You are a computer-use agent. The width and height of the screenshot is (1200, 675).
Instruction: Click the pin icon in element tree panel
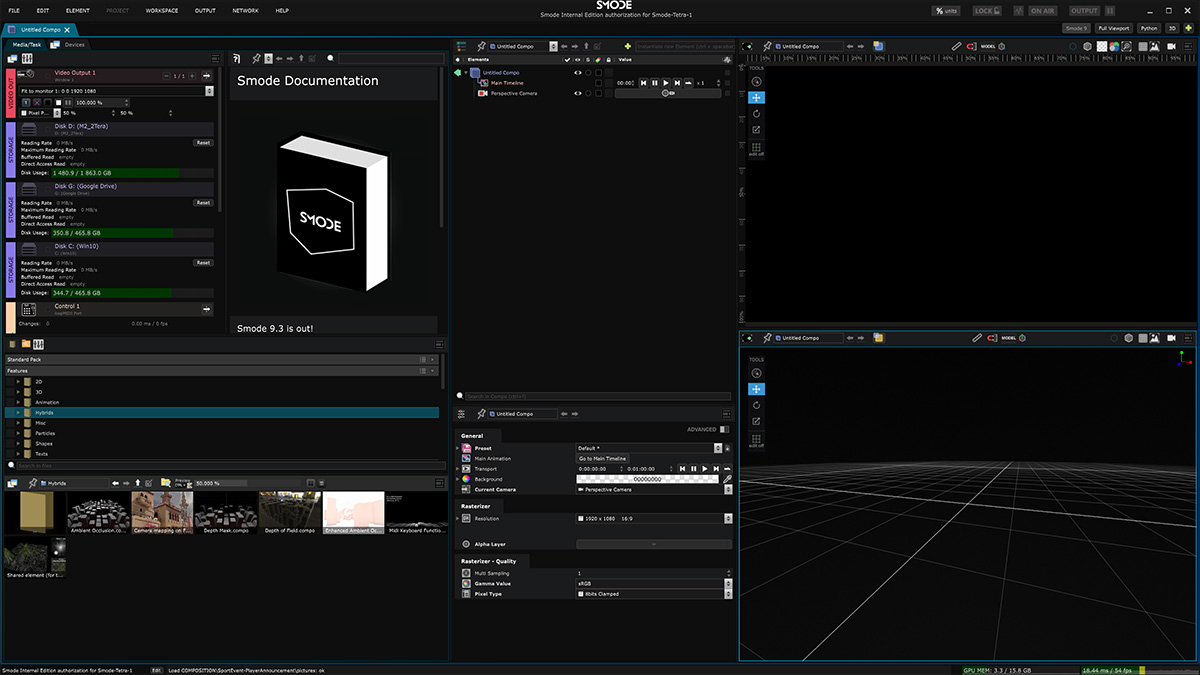(481, 46)
